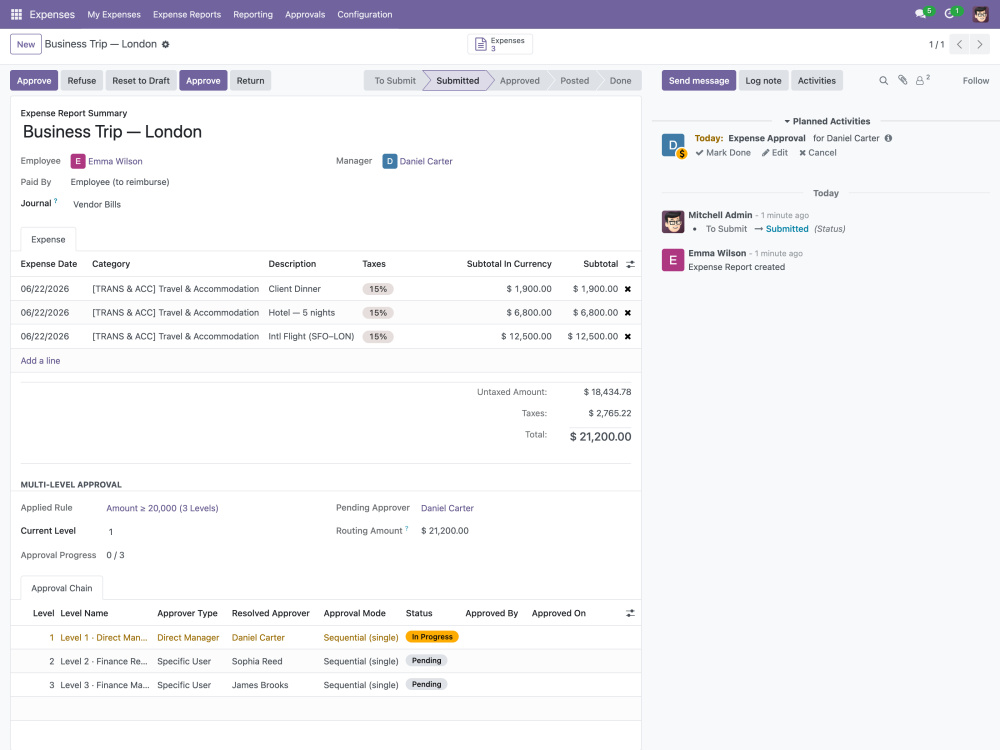
Task: Click Routing Amount help question mark
Action: tap(406, 529)
